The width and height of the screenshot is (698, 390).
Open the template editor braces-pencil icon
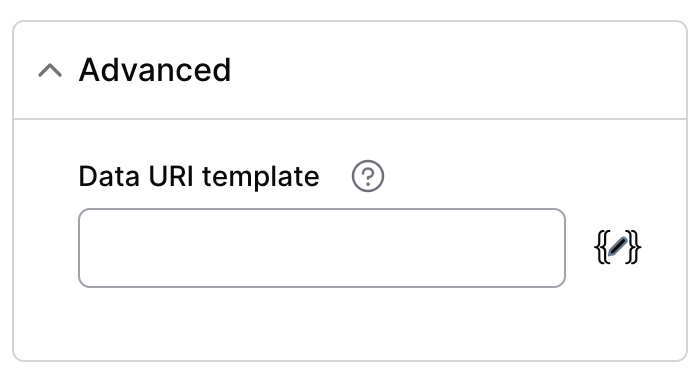pyautogui.click(x=617, y=247)
